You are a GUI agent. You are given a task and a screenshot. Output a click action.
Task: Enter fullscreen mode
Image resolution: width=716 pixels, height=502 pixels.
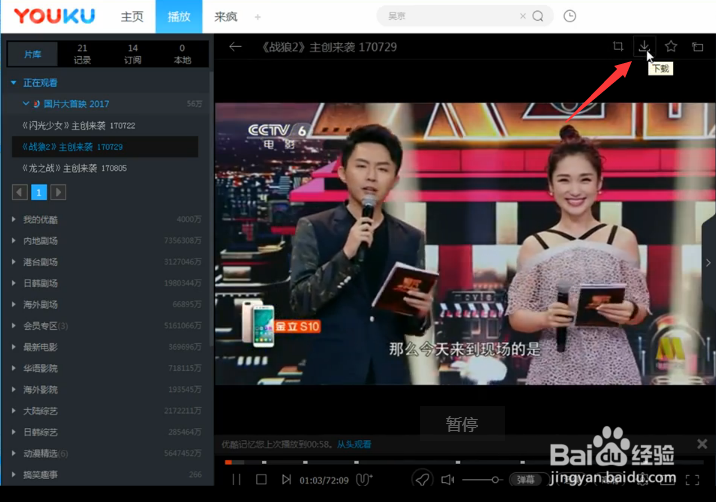[x=692, y=480]
